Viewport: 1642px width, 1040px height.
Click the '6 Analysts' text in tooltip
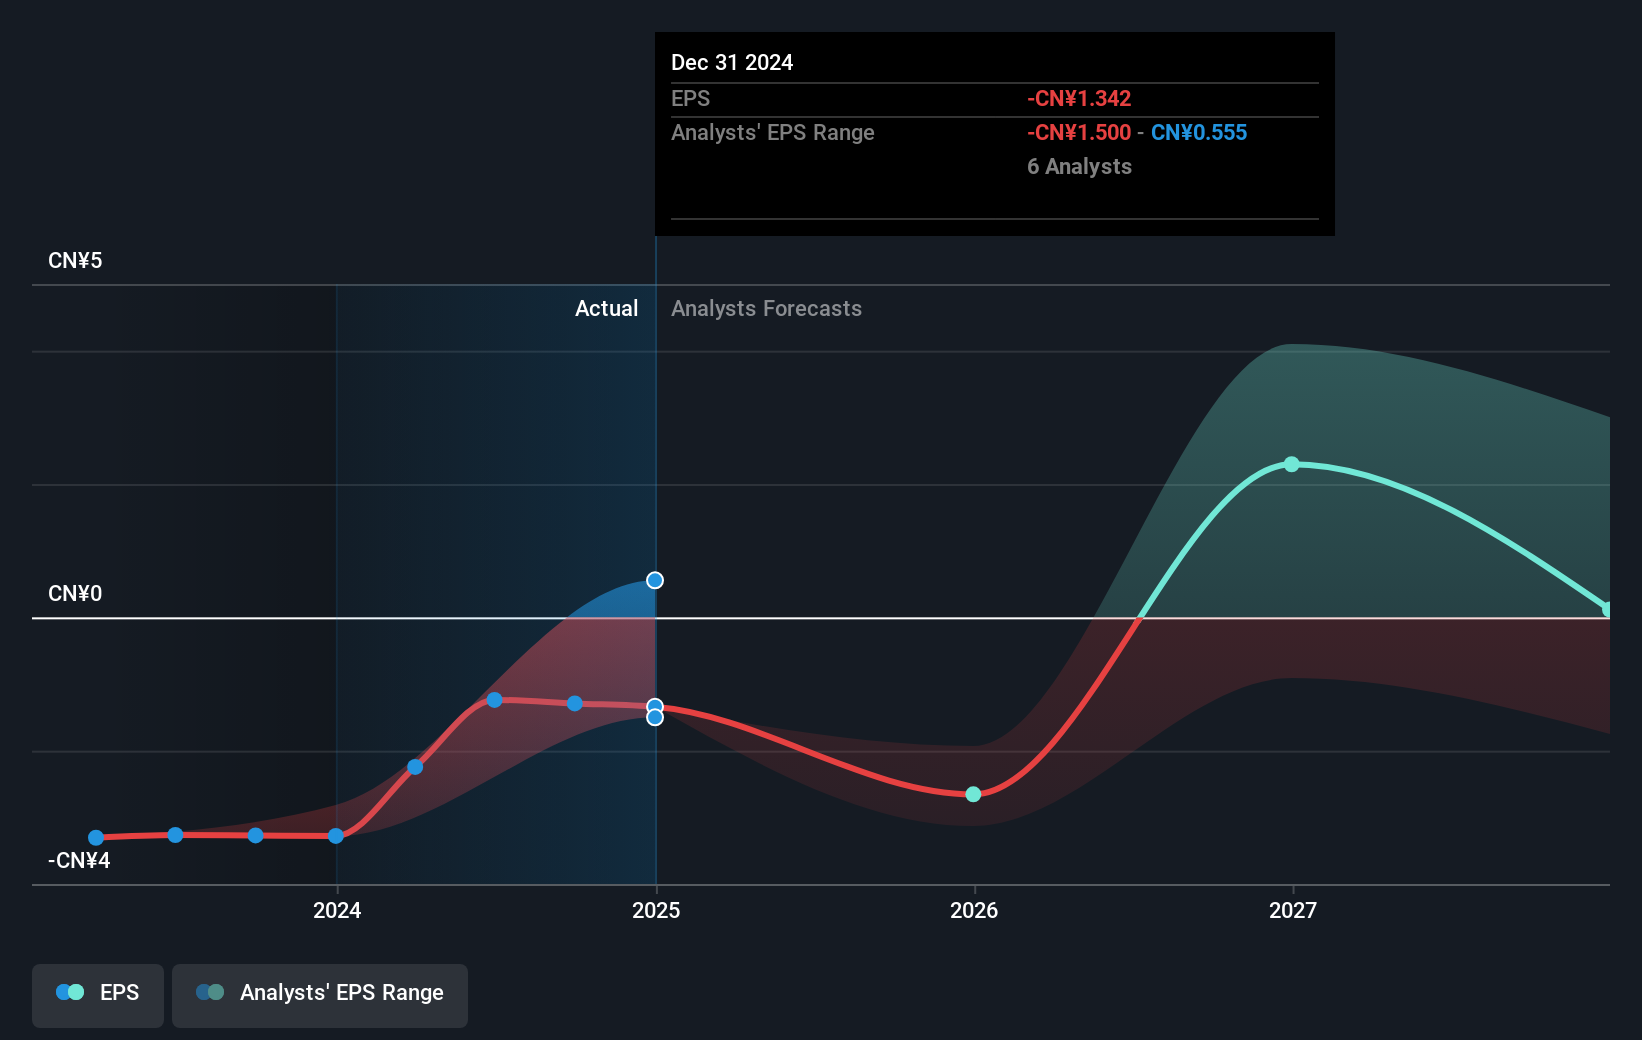coord(1079,166)
